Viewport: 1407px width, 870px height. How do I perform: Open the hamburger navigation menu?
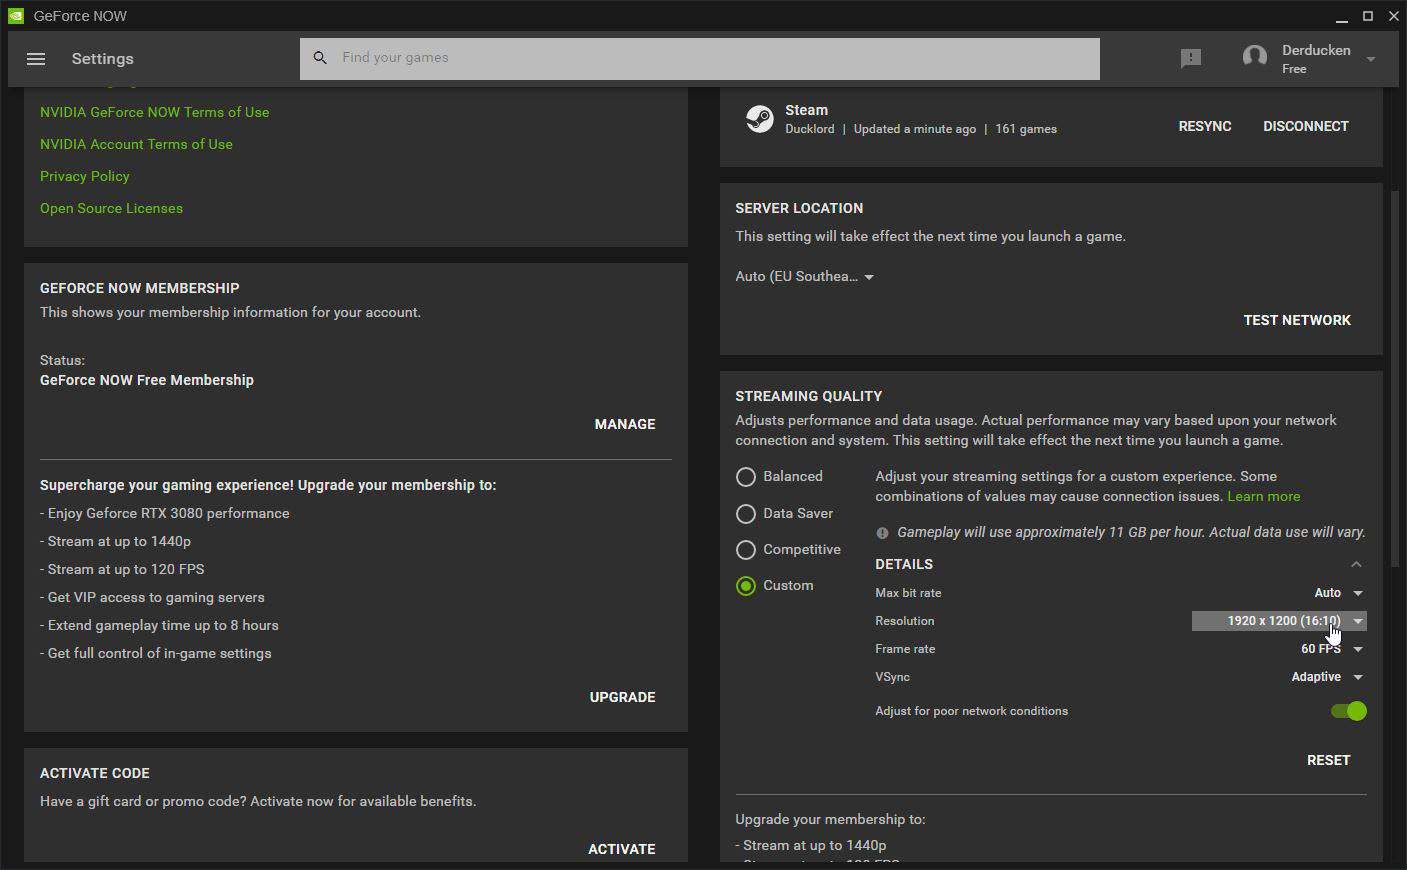(x=36, y=59)
